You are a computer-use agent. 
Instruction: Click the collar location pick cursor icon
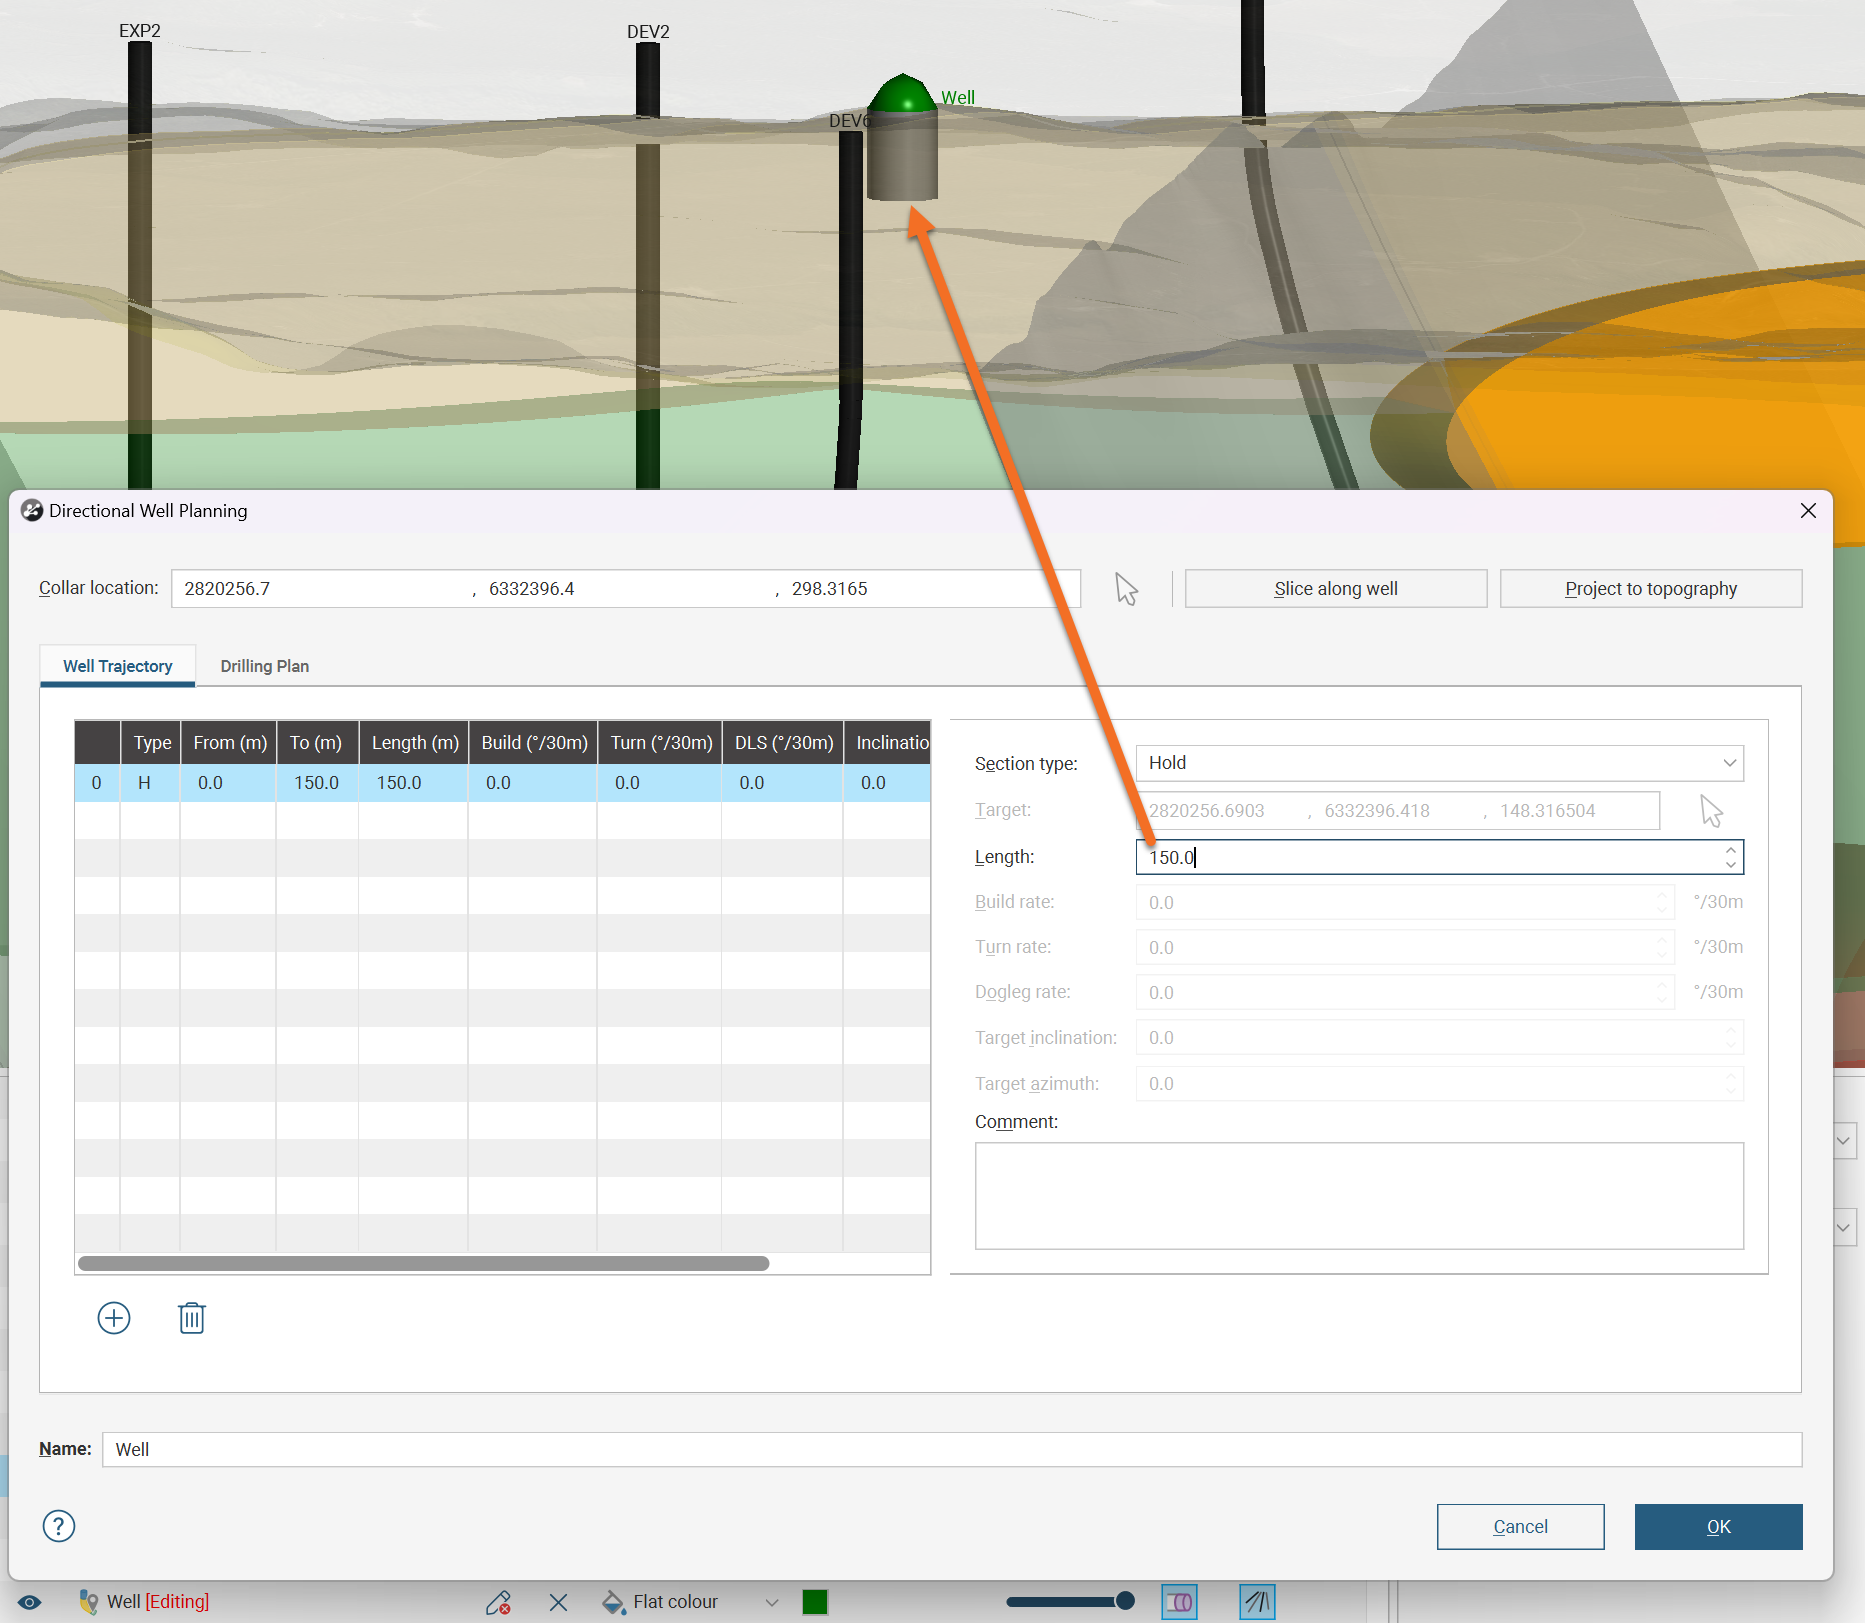coord(1127,589)
